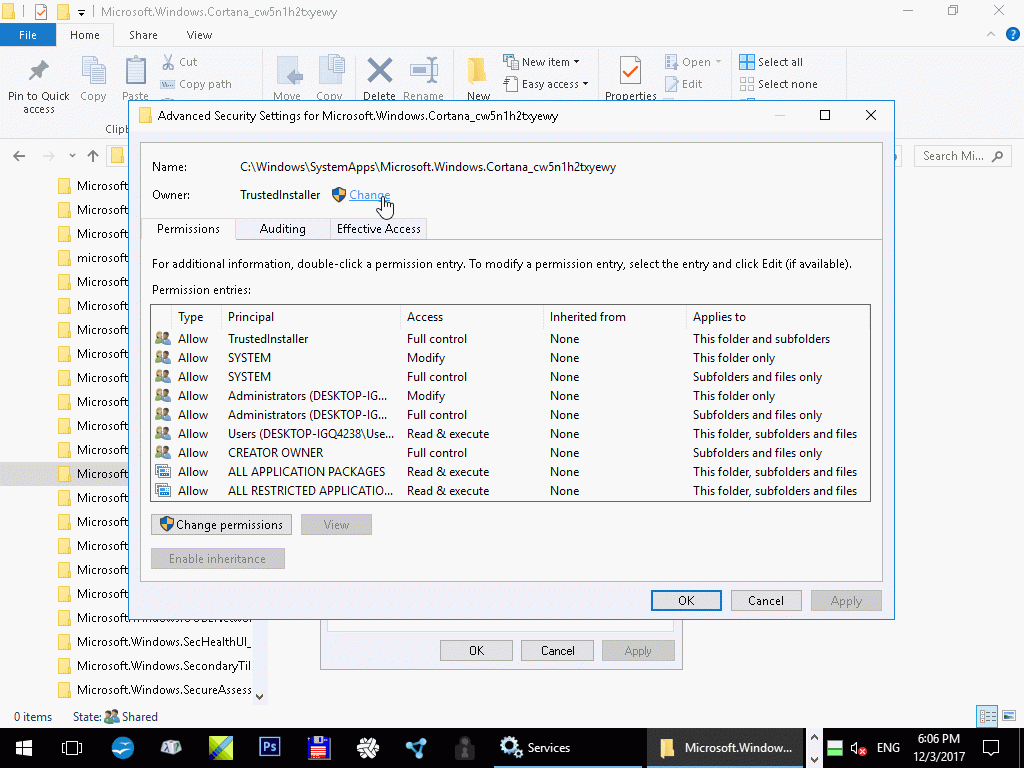The width and height of the screenshot is (1024, 768).
Task: Select CREATOR OWNER permission entry
Action: tap(510, 453)
